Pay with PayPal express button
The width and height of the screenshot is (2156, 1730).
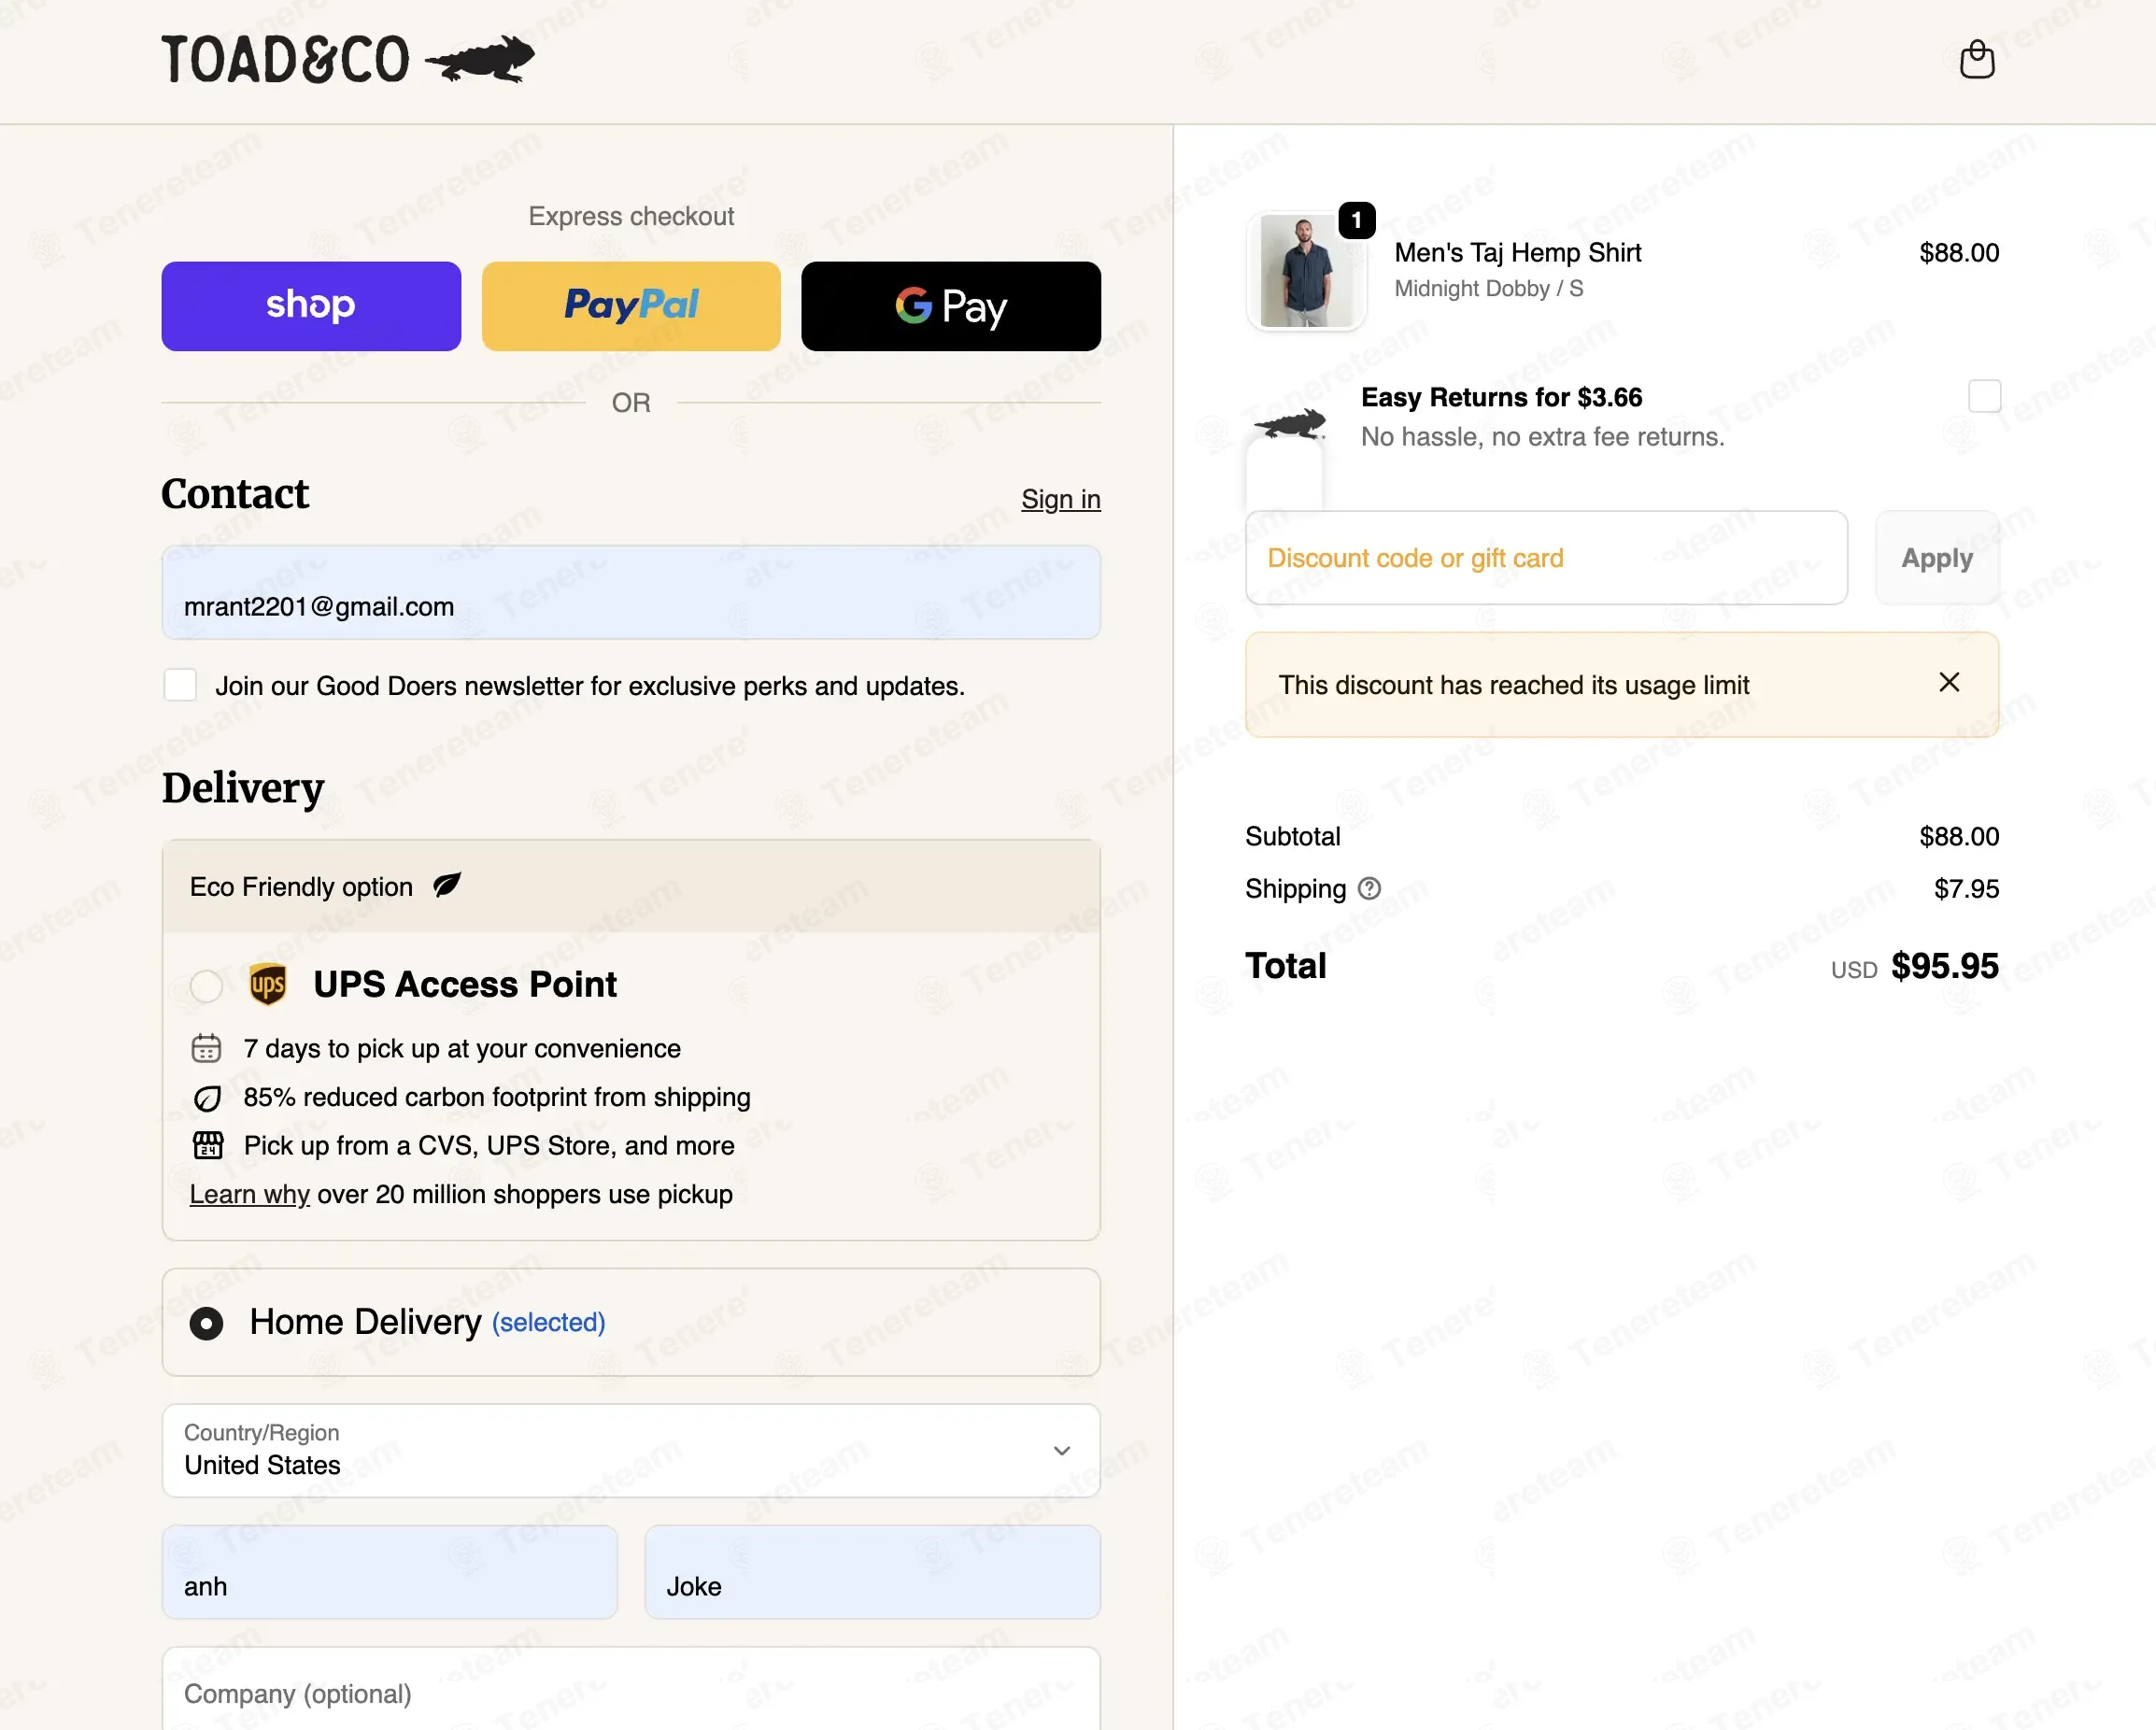point(631,306)
